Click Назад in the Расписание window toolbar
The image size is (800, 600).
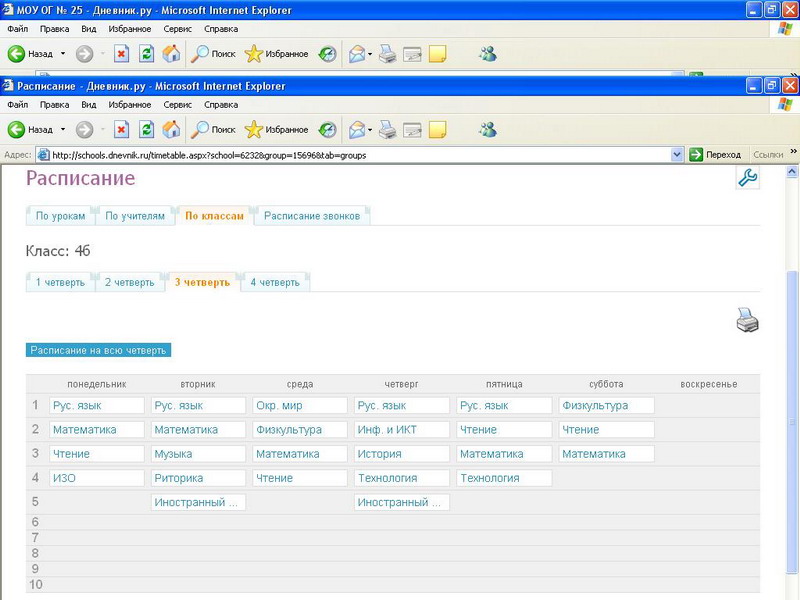point(30,129)
